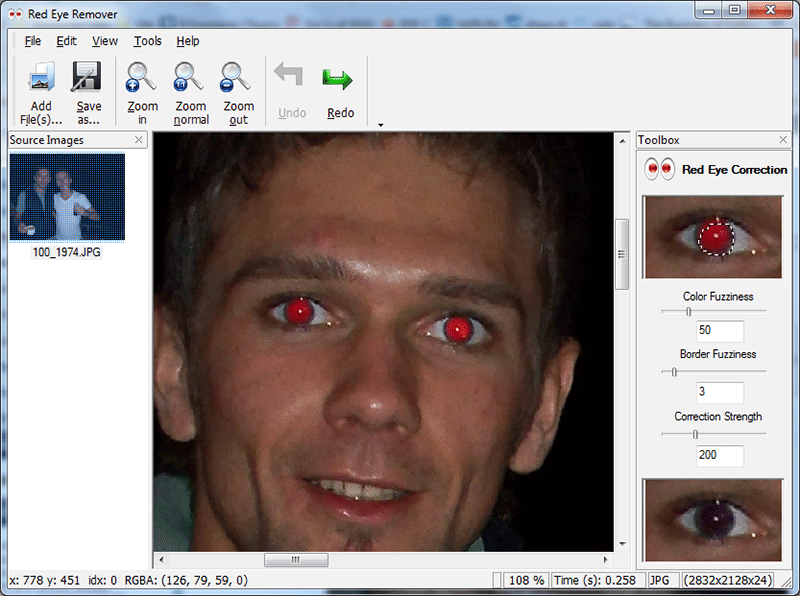Click the Add File(s) toolbar icon
The width and height of the screenshot is (800, 596).
pyautogui.click(x=41, y=78)
